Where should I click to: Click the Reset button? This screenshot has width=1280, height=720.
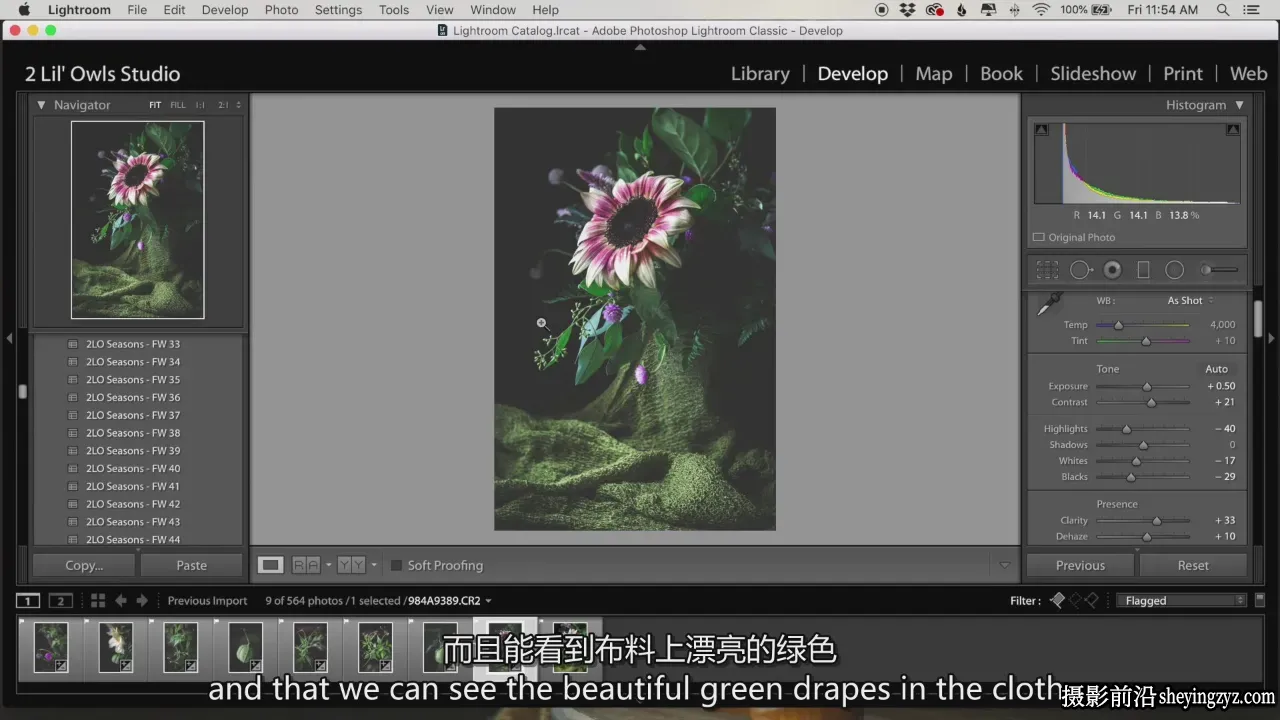point(1193,565)
